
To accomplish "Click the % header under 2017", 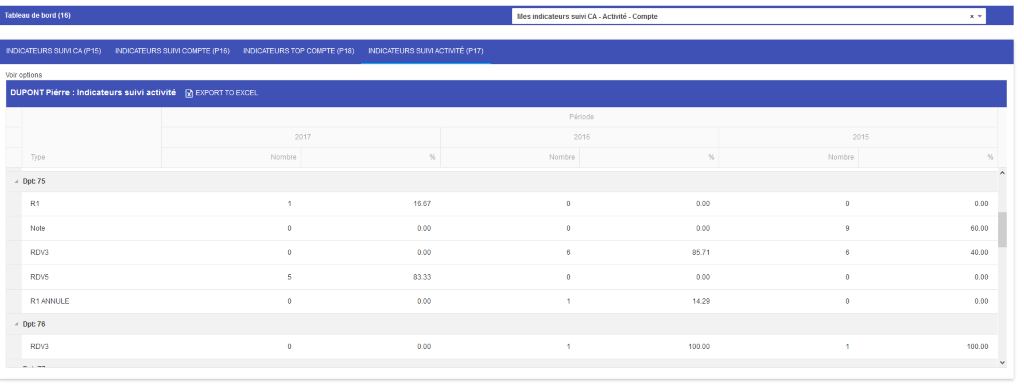I will (370, 157).
